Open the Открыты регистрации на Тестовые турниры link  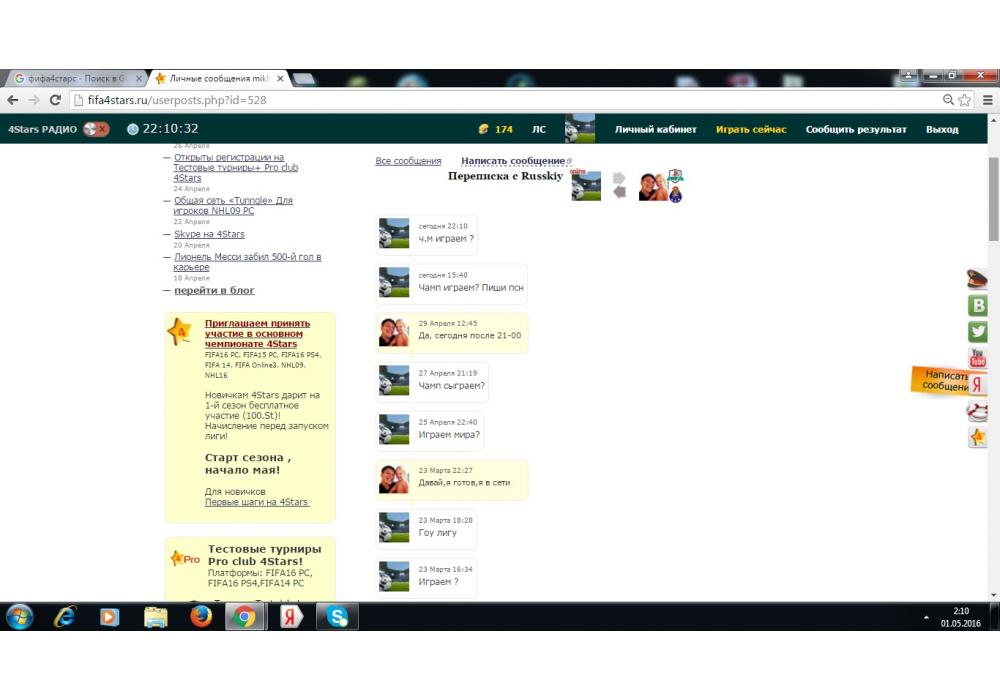235,167
